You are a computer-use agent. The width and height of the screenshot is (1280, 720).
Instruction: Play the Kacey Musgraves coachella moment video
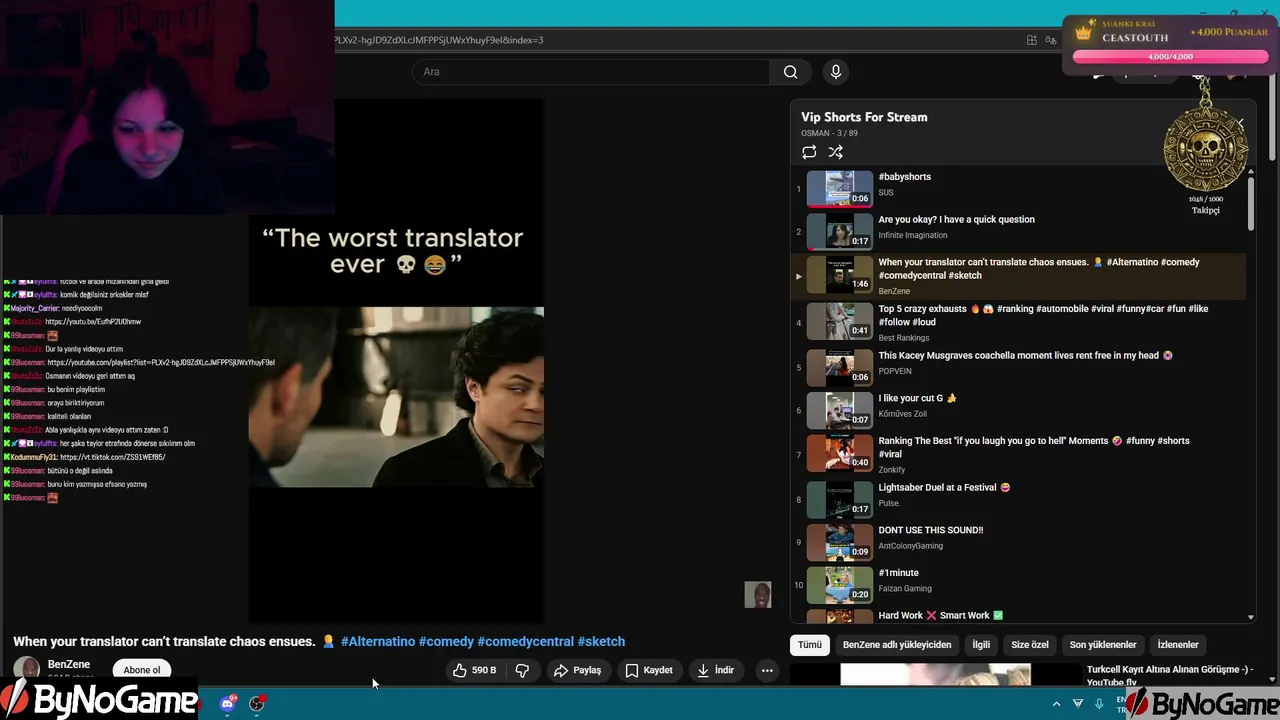(1020, 366)
